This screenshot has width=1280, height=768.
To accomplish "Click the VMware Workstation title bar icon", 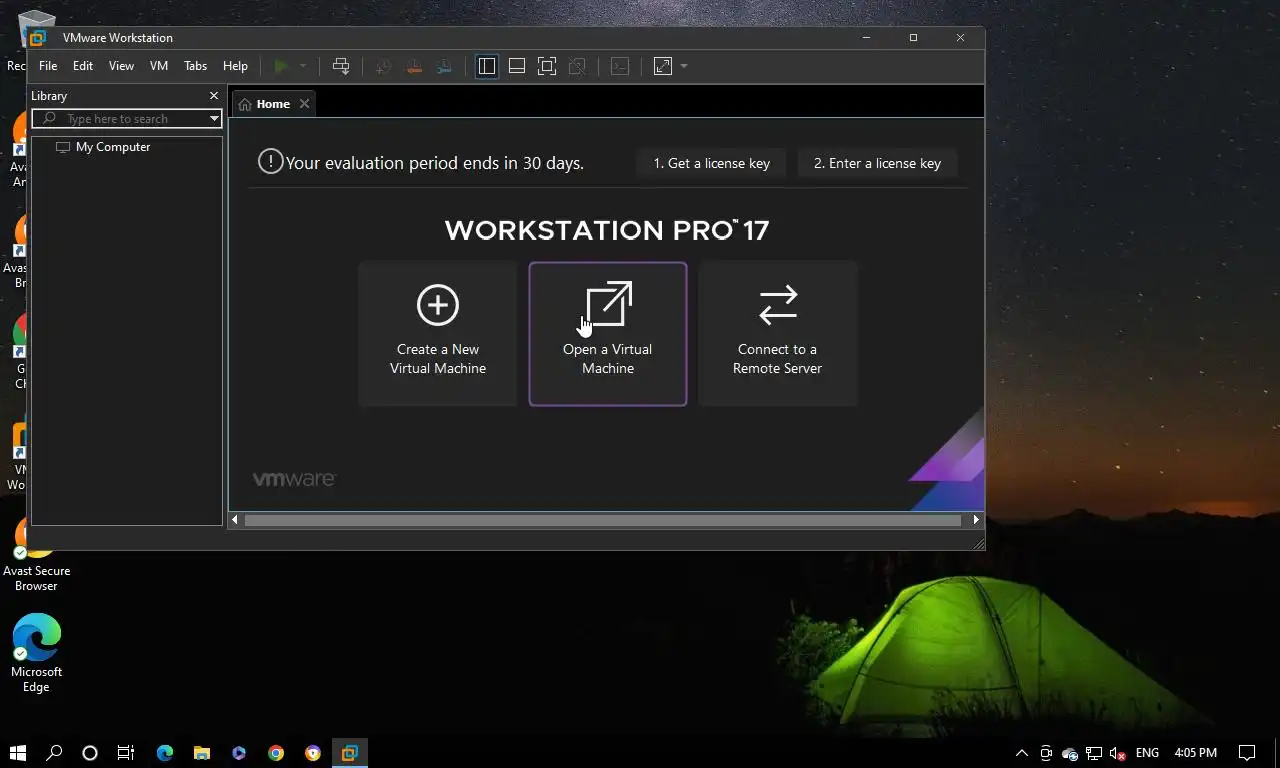I will pos(38,38).
